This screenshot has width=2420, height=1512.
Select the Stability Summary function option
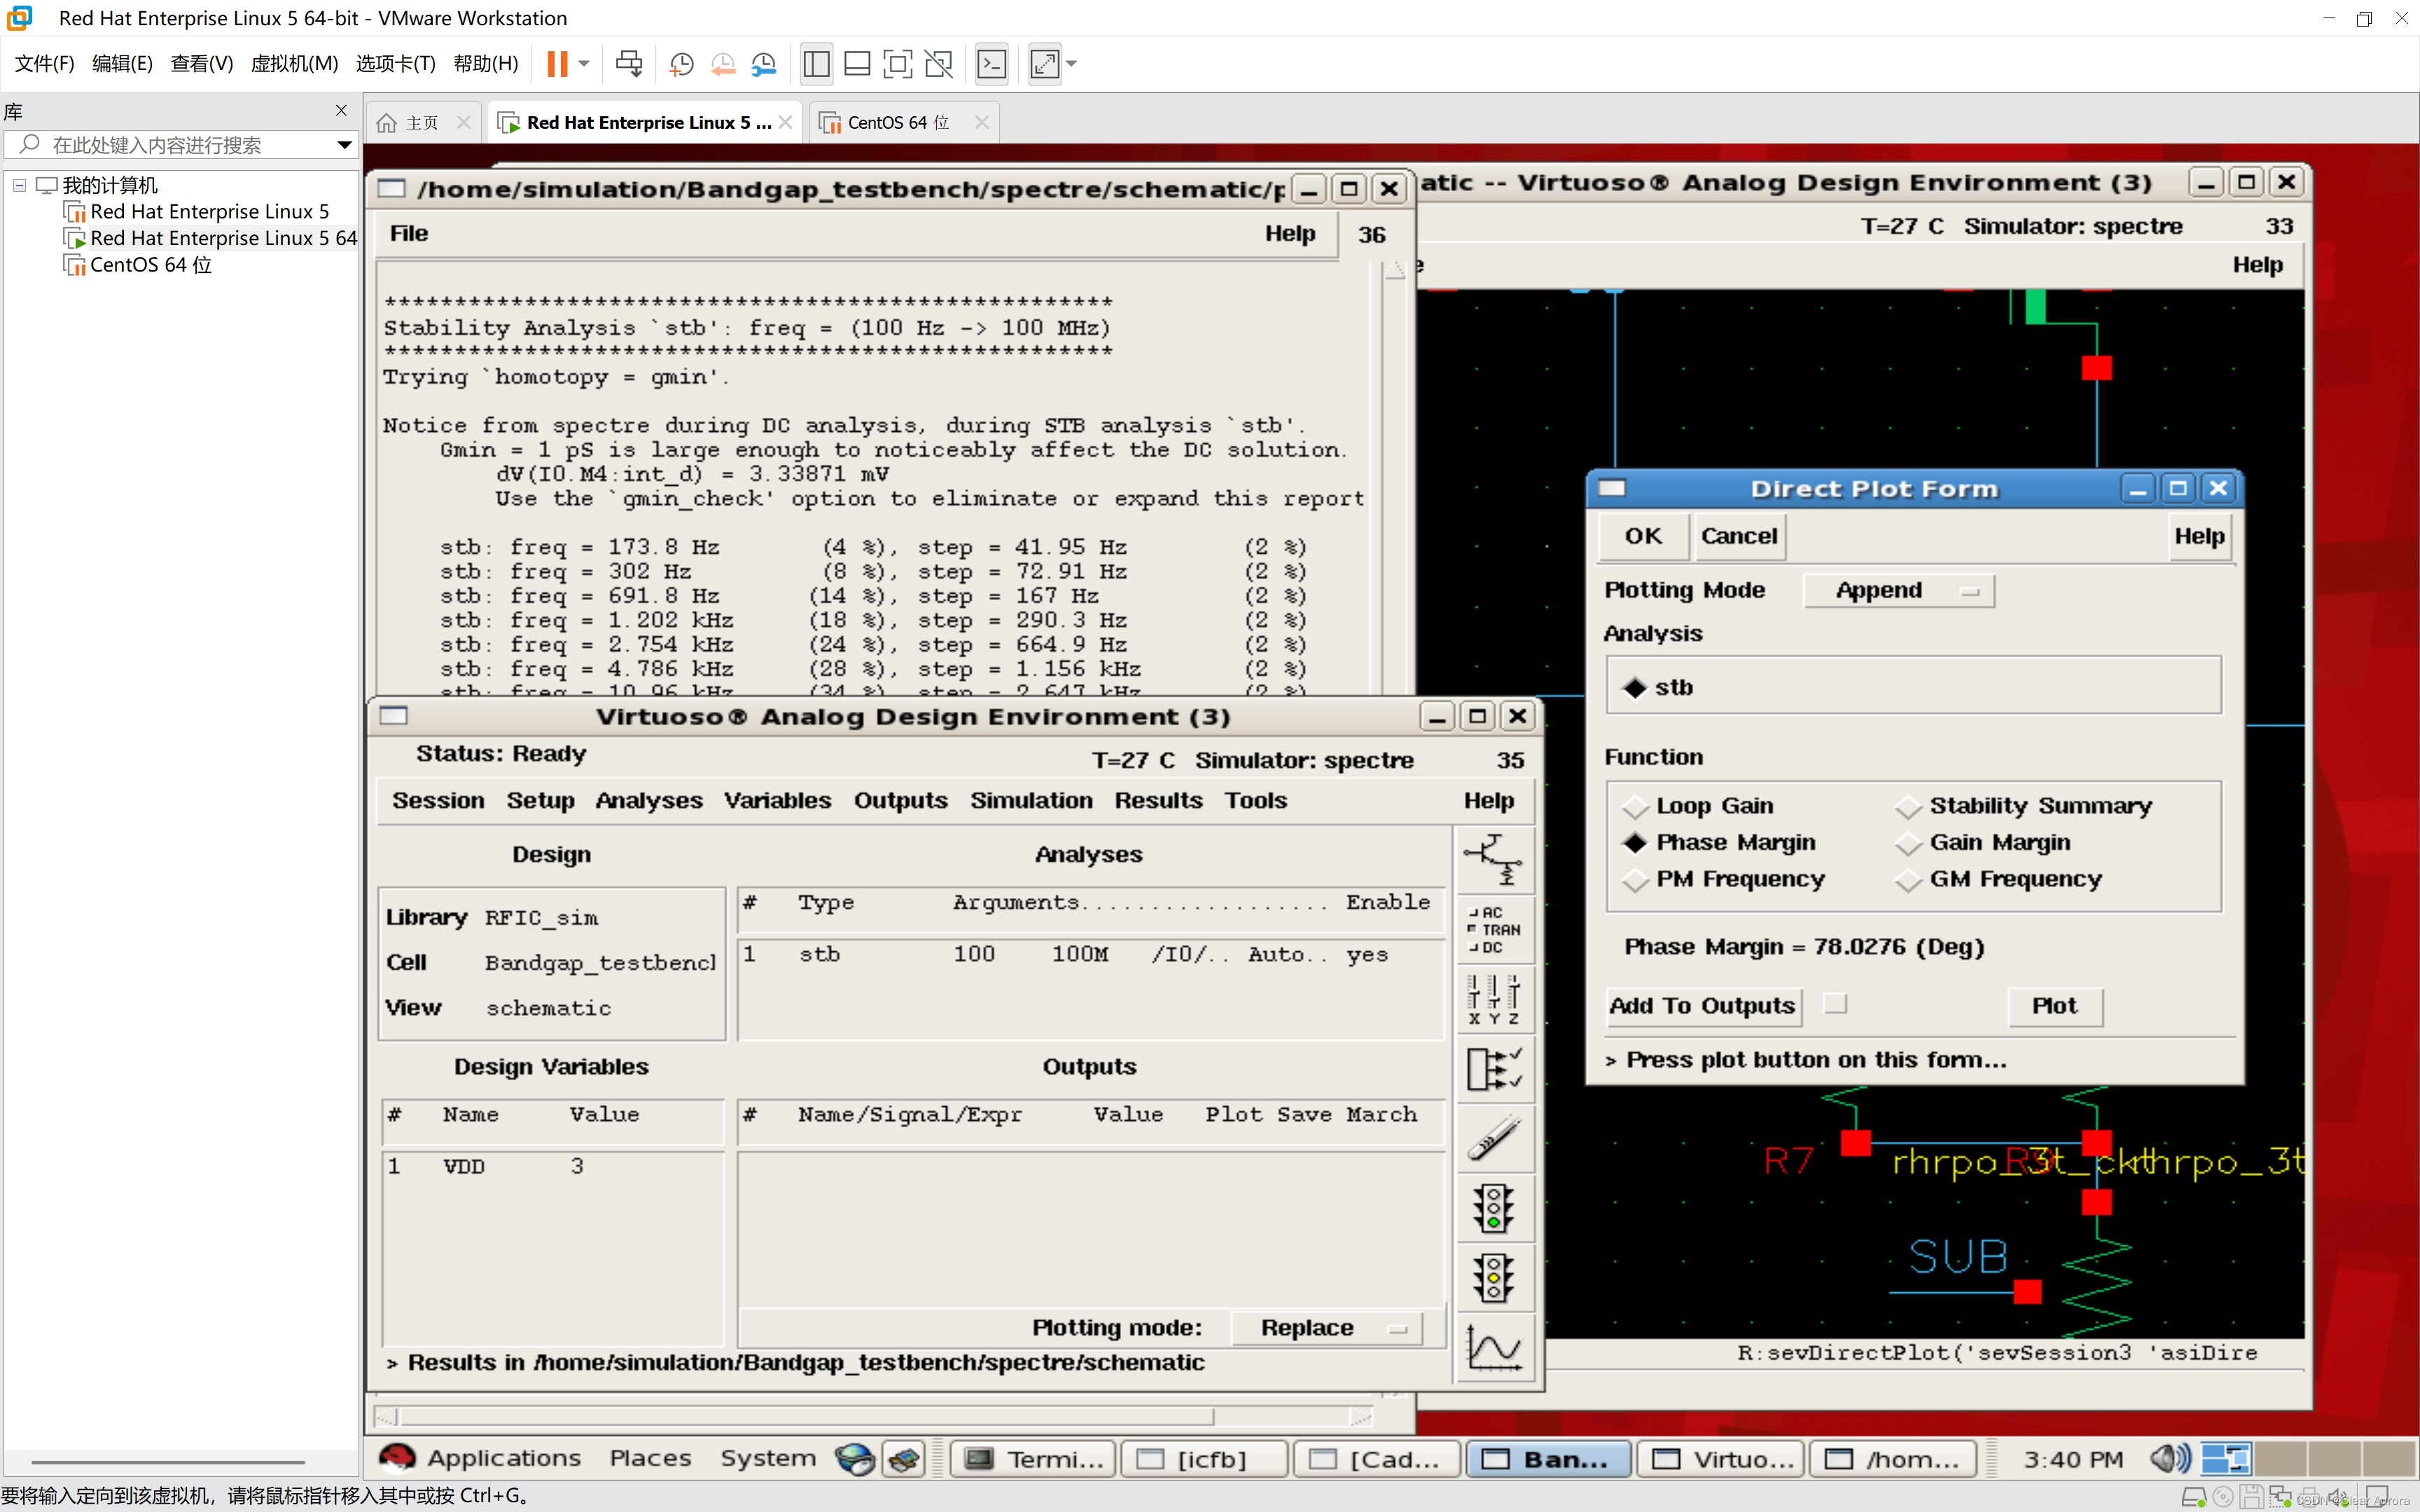click(1908, 806)
